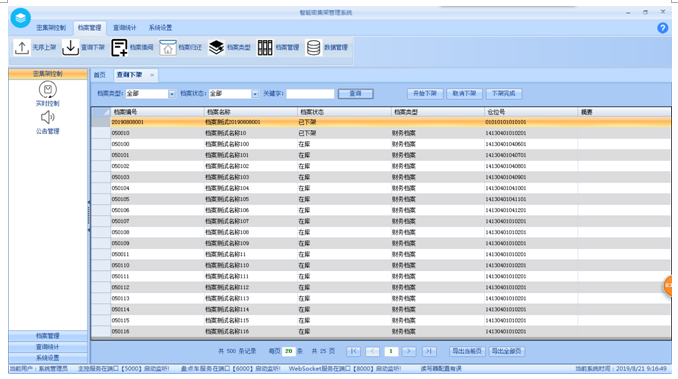
Task: Click the table select-all corner cell
Action: tap(100, 112)
